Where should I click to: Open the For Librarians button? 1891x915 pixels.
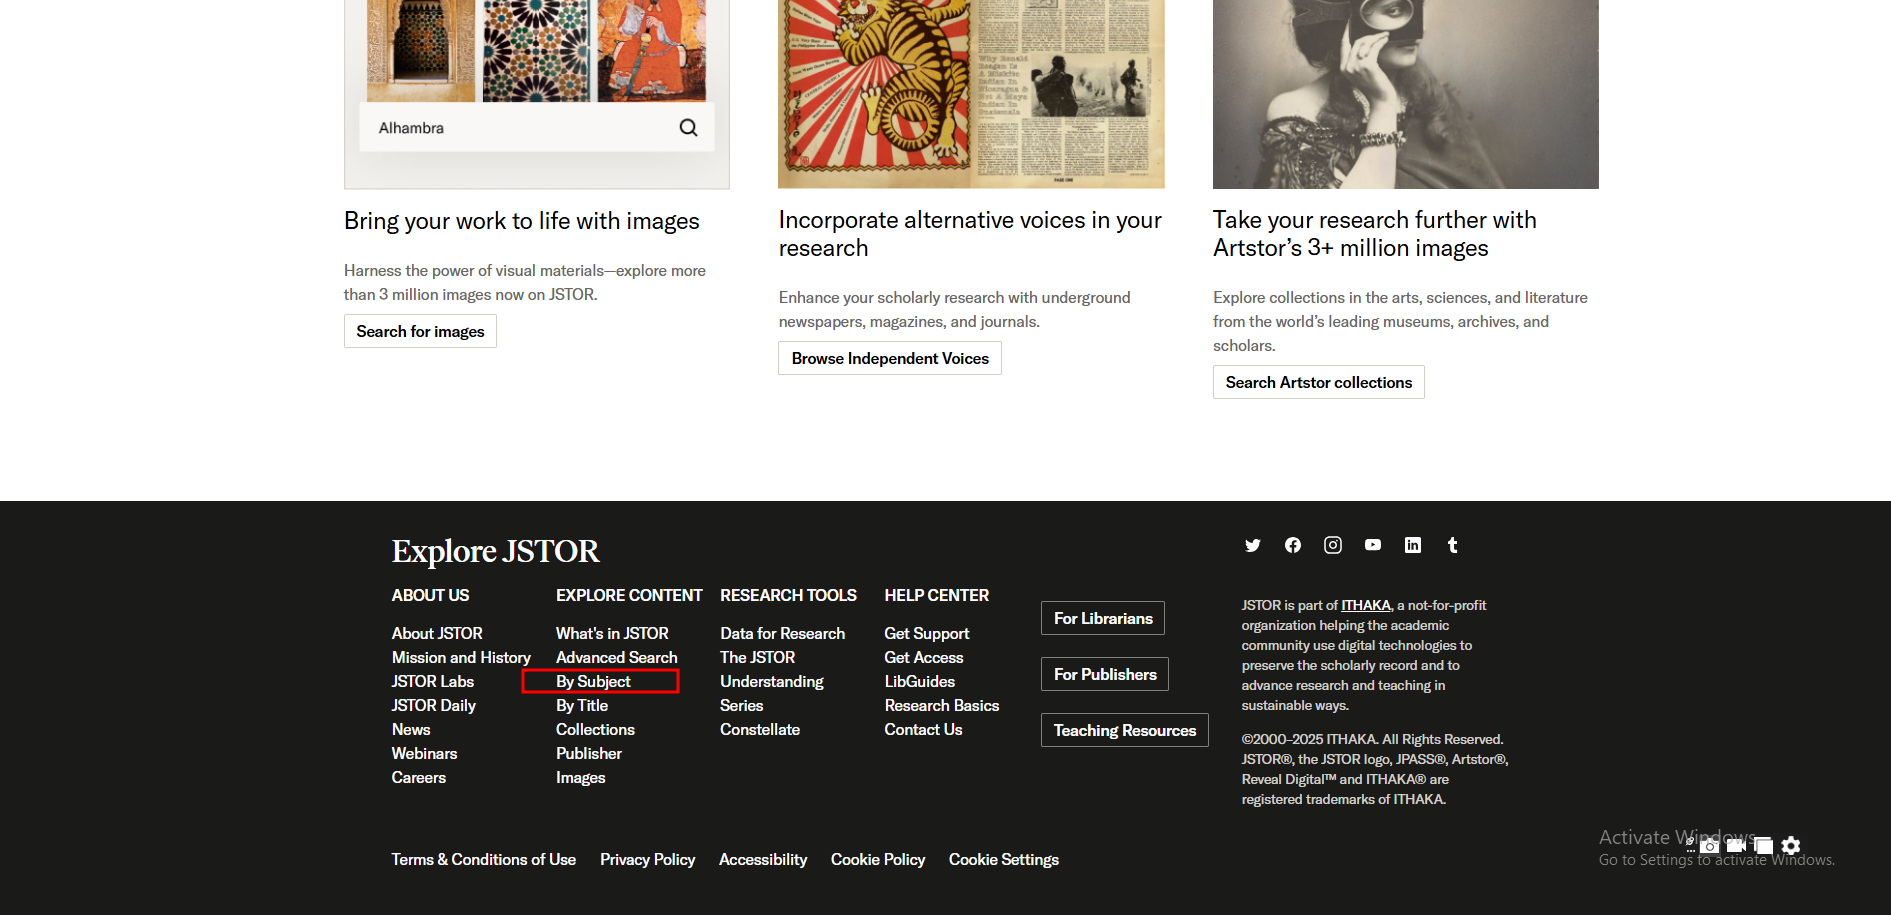[x=1103, y=619]
